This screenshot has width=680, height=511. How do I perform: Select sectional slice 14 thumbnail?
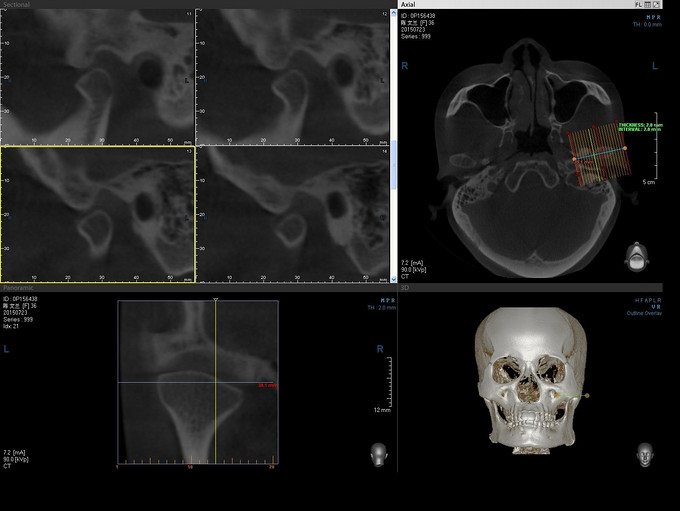point(292,214)
